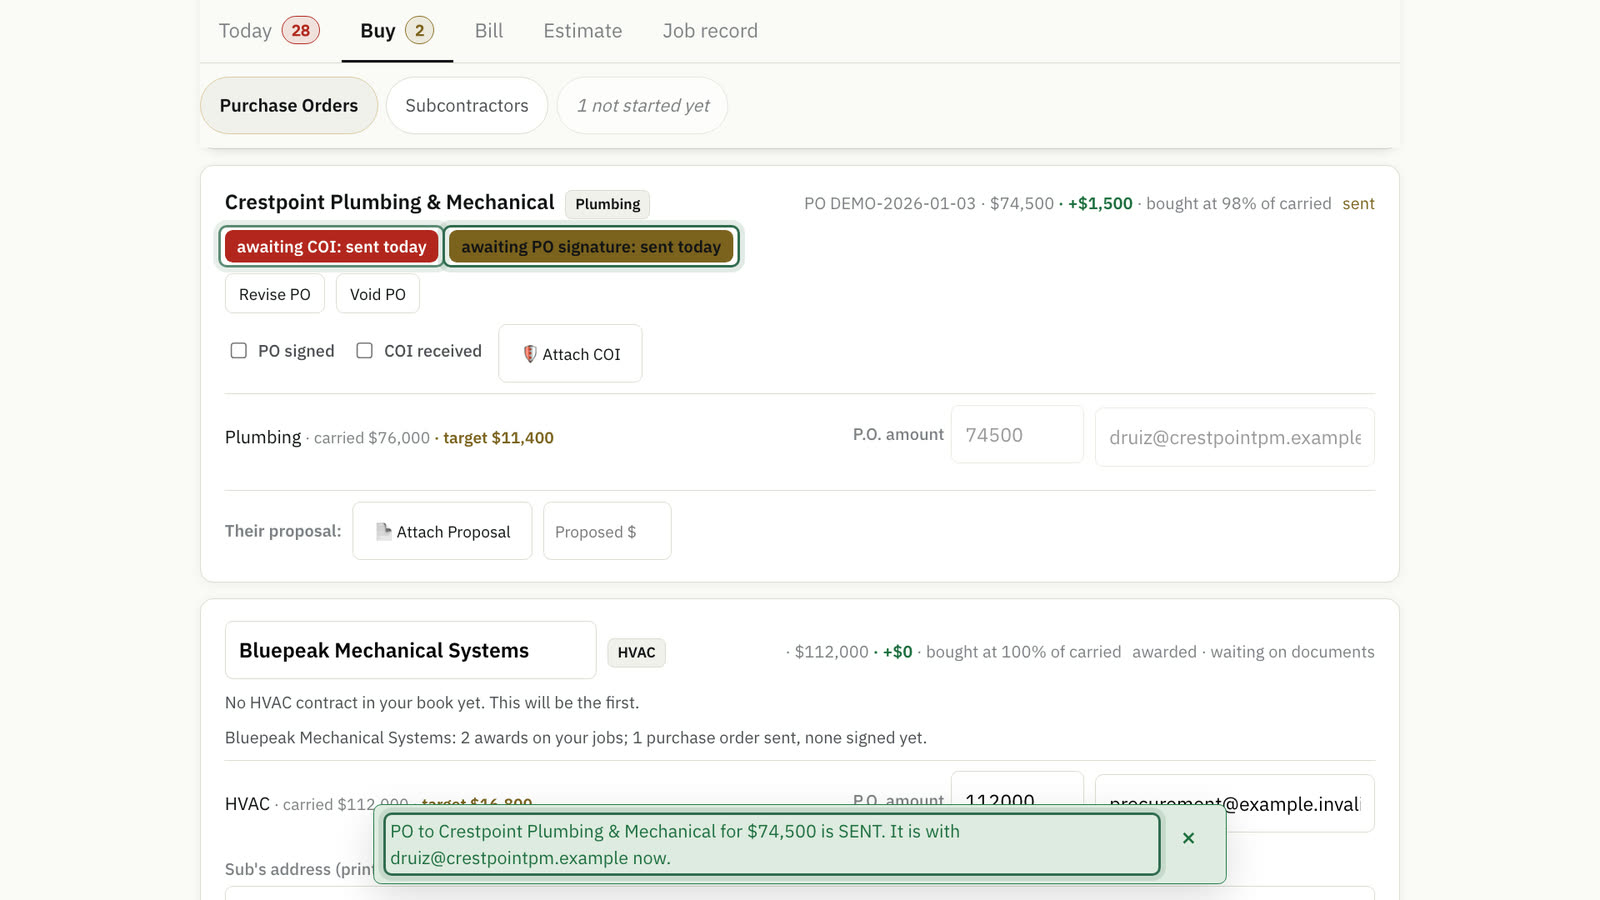Tick the COI received checkbox
The height and width of the screenshot is (900, 1600).
click(x=365, y=351)
